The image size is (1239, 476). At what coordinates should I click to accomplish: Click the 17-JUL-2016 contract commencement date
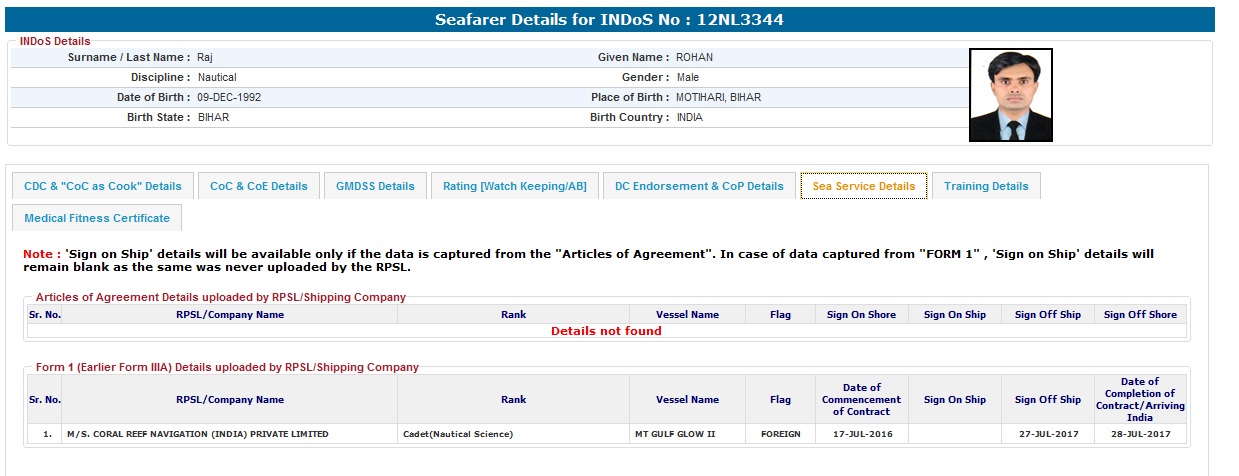(861, 434)
